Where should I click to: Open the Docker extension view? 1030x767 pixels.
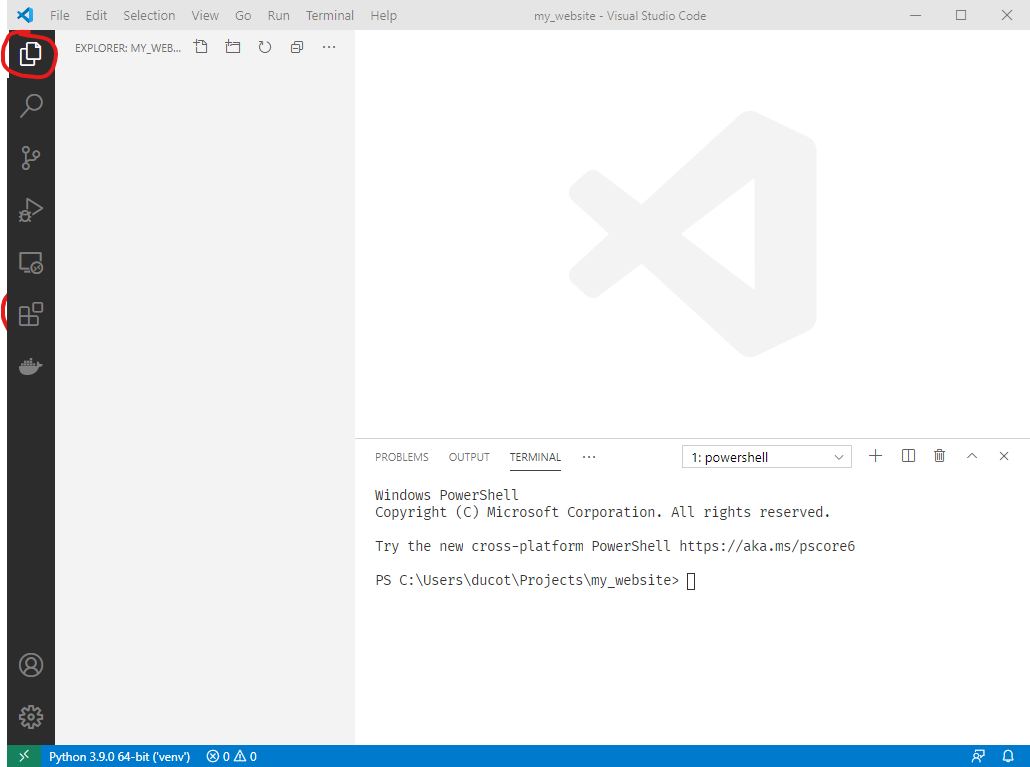point(30,365)
